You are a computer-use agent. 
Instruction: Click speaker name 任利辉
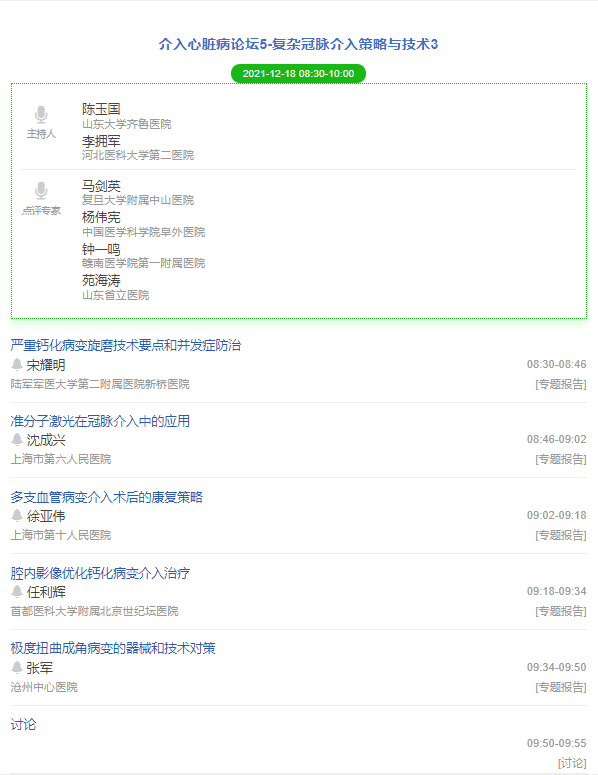click(x=46, y=592)
